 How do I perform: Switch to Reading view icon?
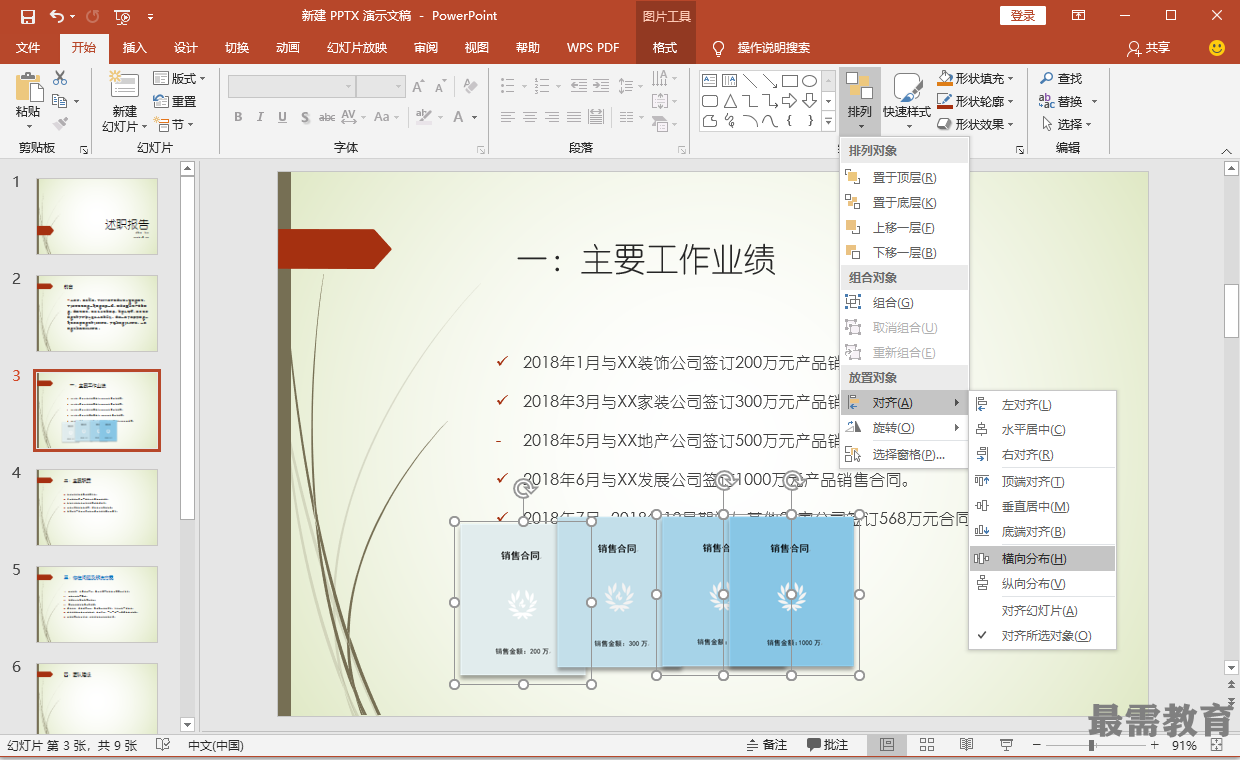tap(966, 745)
